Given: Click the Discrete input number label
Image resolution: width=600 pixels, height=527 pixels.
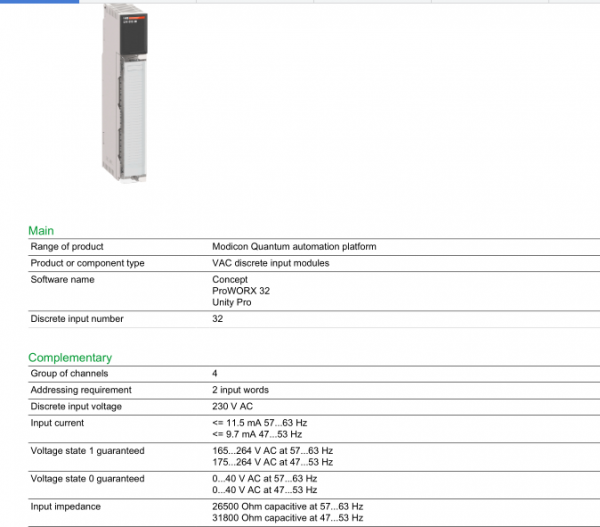Looking at the screenshot, I should (x=77, y=319).
